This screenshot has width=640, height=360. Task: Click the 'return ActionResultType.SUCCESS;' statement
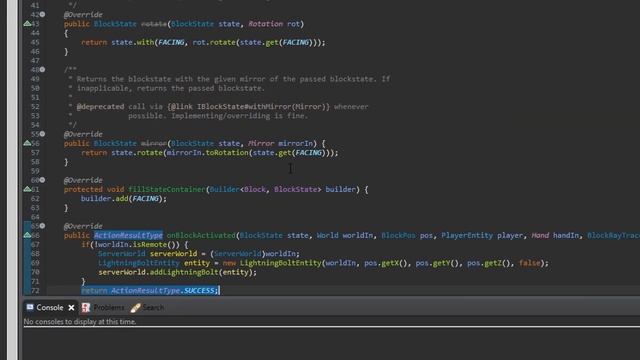(x=150, y=290)
